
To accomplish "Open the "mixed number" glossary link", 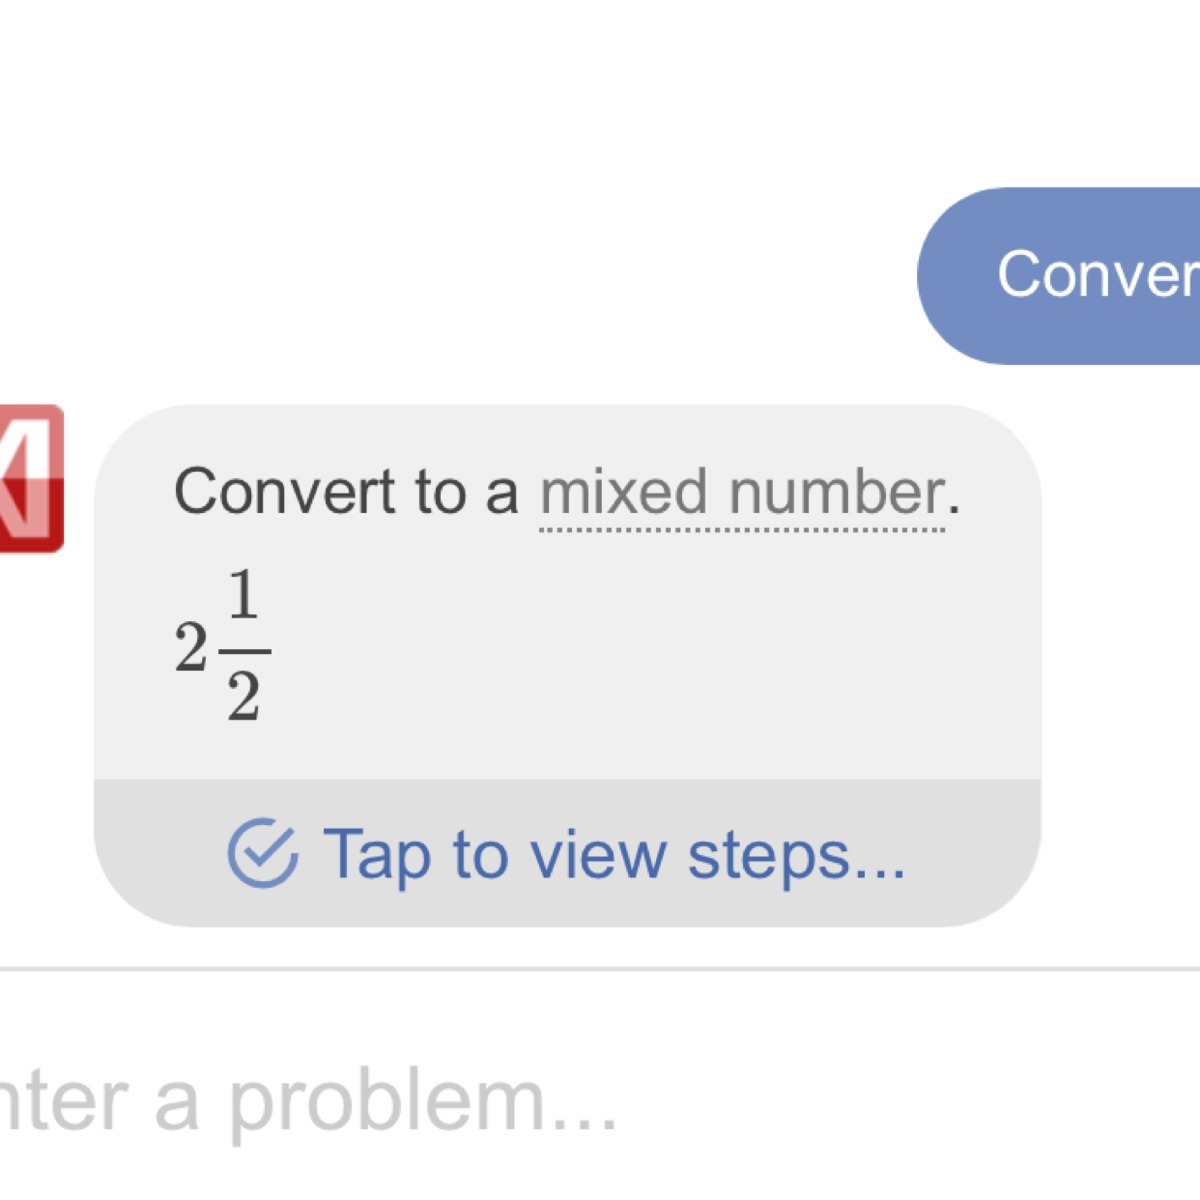I will pyautogui.click(x=742, y=492).
